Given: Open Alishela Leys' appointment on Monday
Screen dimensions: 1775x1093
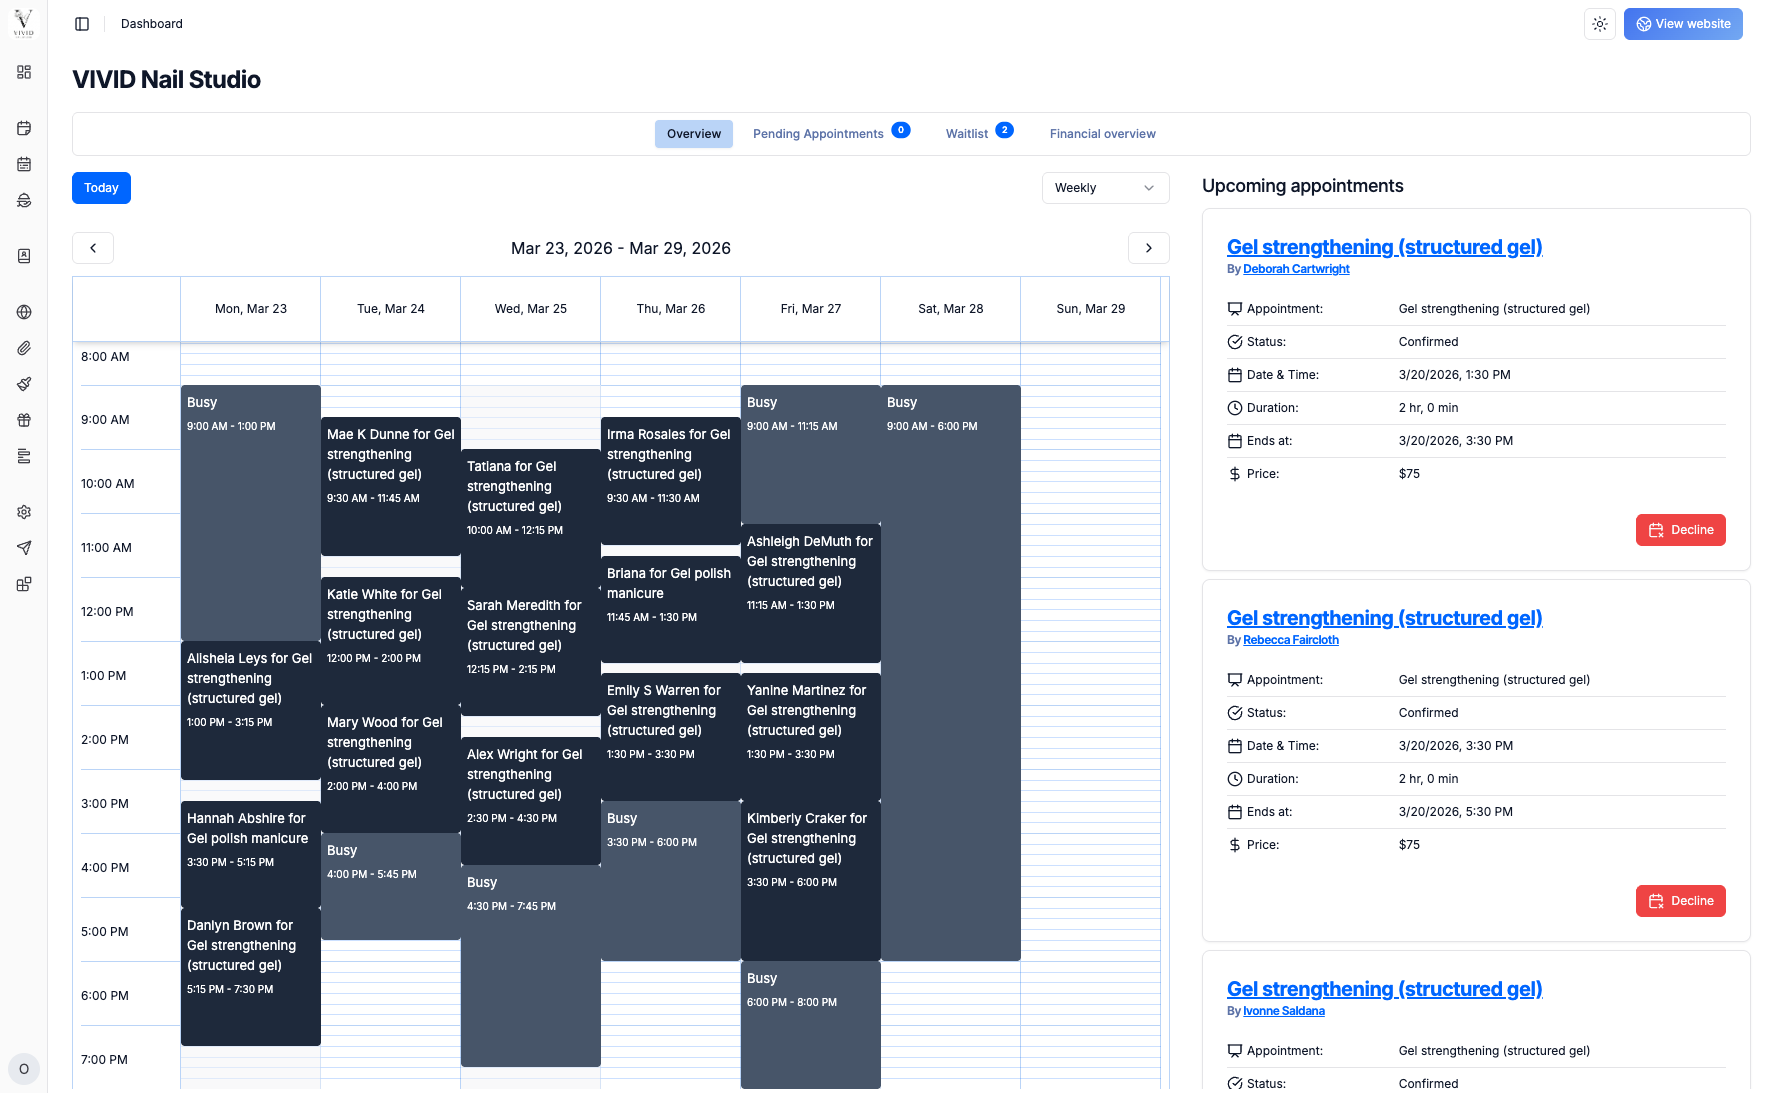Looking at the screenshot, I should click(251, 710).
